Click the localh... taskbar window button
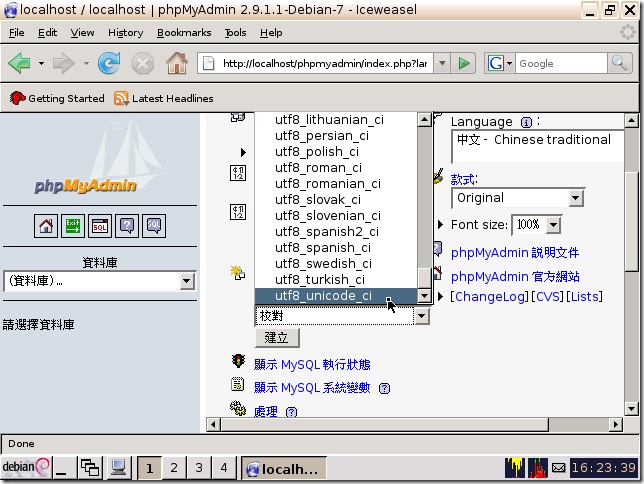The image size is (644, 484). click(x=283, y=468)
